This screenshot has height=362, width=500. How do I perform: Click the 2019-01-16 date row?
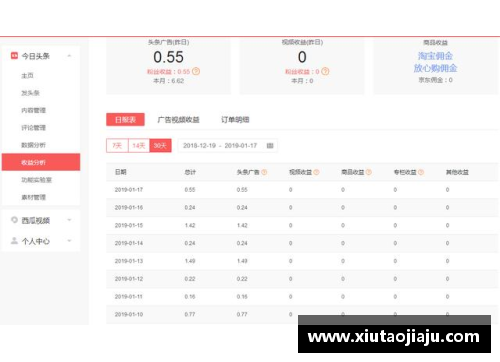click(302, 207)
